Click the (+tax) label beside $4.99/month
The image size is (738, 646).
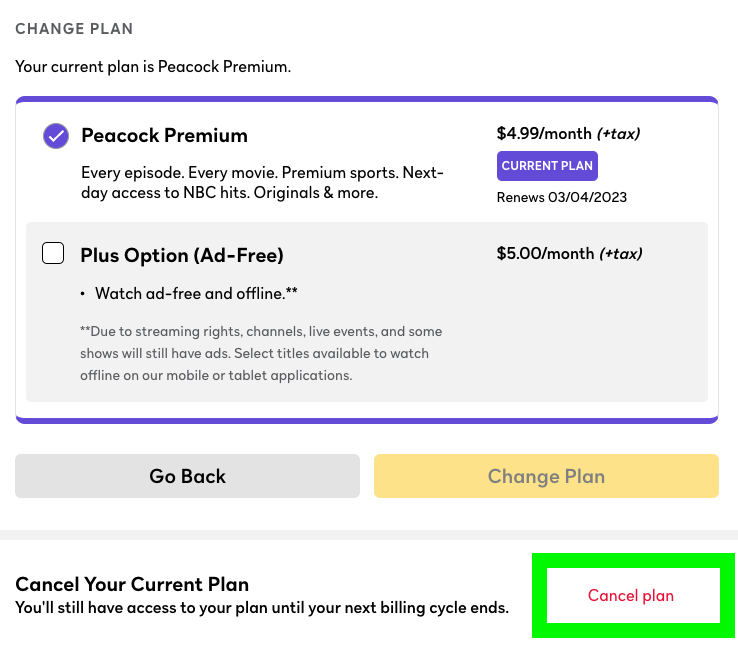[x=618, y=134]
